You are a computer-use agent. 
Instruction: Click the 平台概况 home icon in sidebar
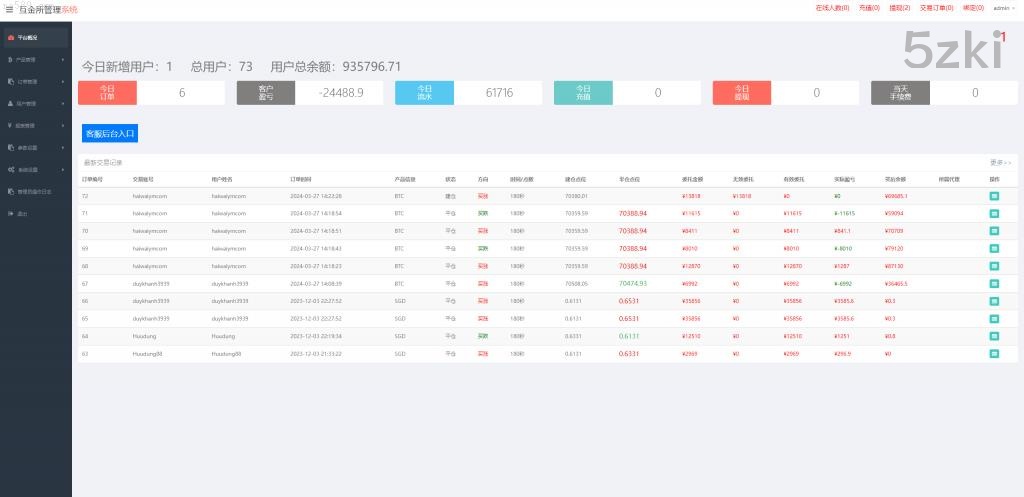point(11,37)
